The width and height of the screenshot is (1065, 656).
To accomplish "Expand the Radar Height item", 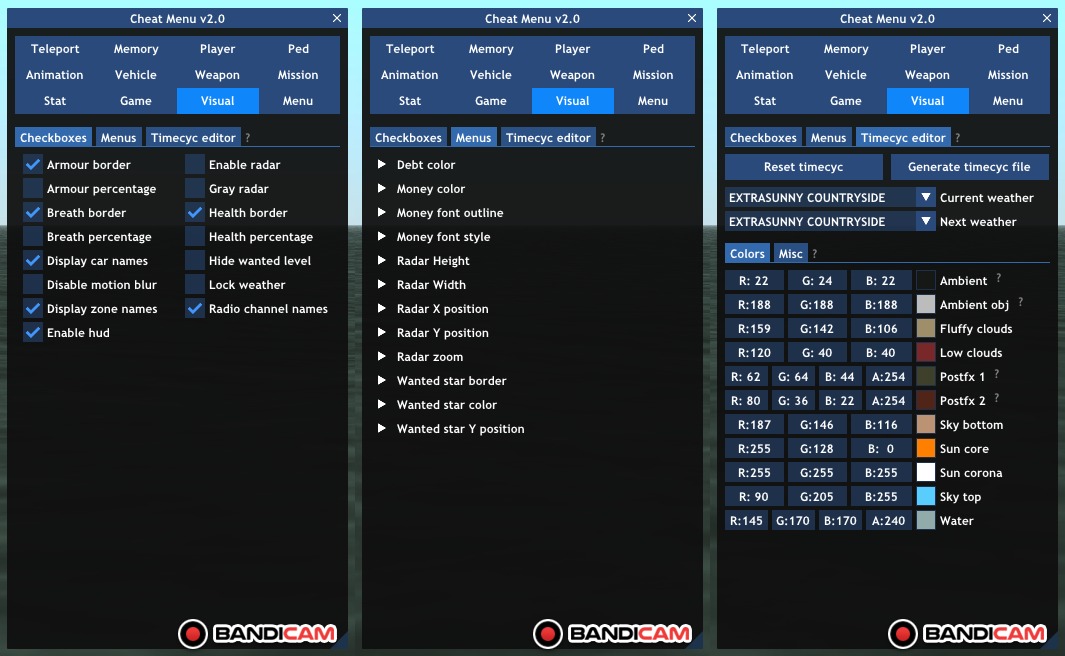I will (382, 260).
